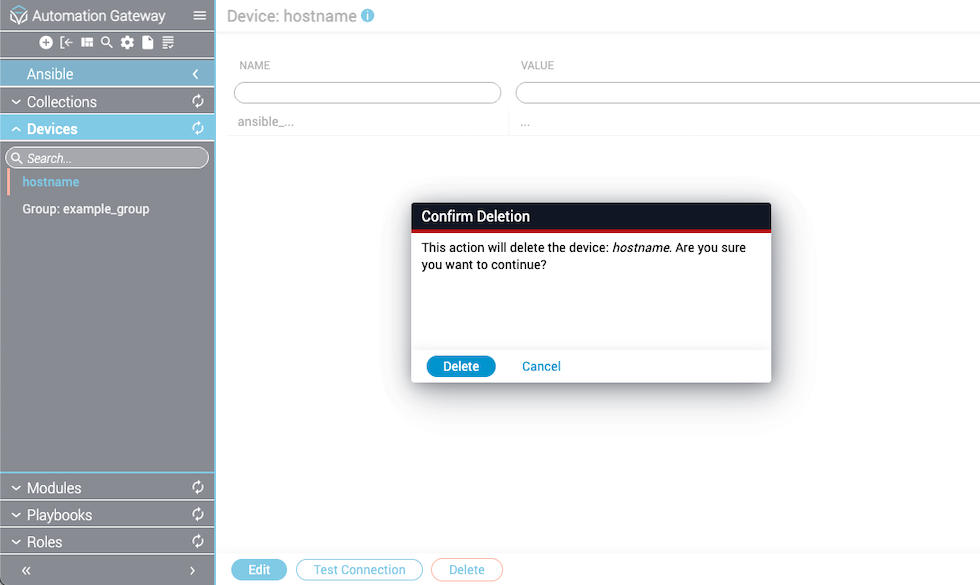Click the VALUE column header
This screenshot has width=980, height=585.
click(538, 65)
